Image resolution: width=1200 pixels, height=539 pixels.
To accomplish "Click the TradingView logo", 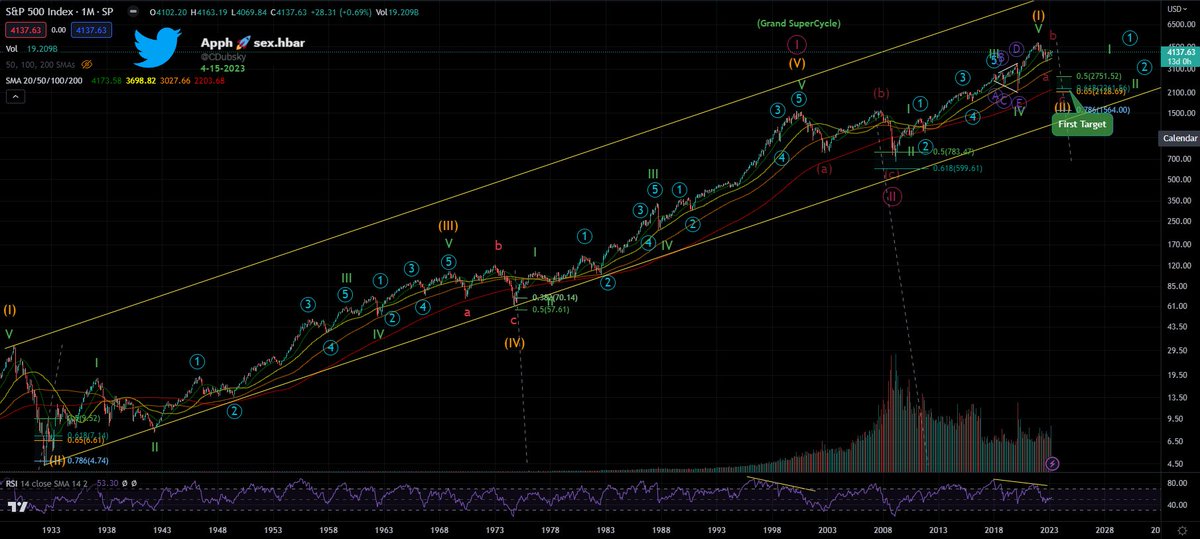I will [17, 508].
